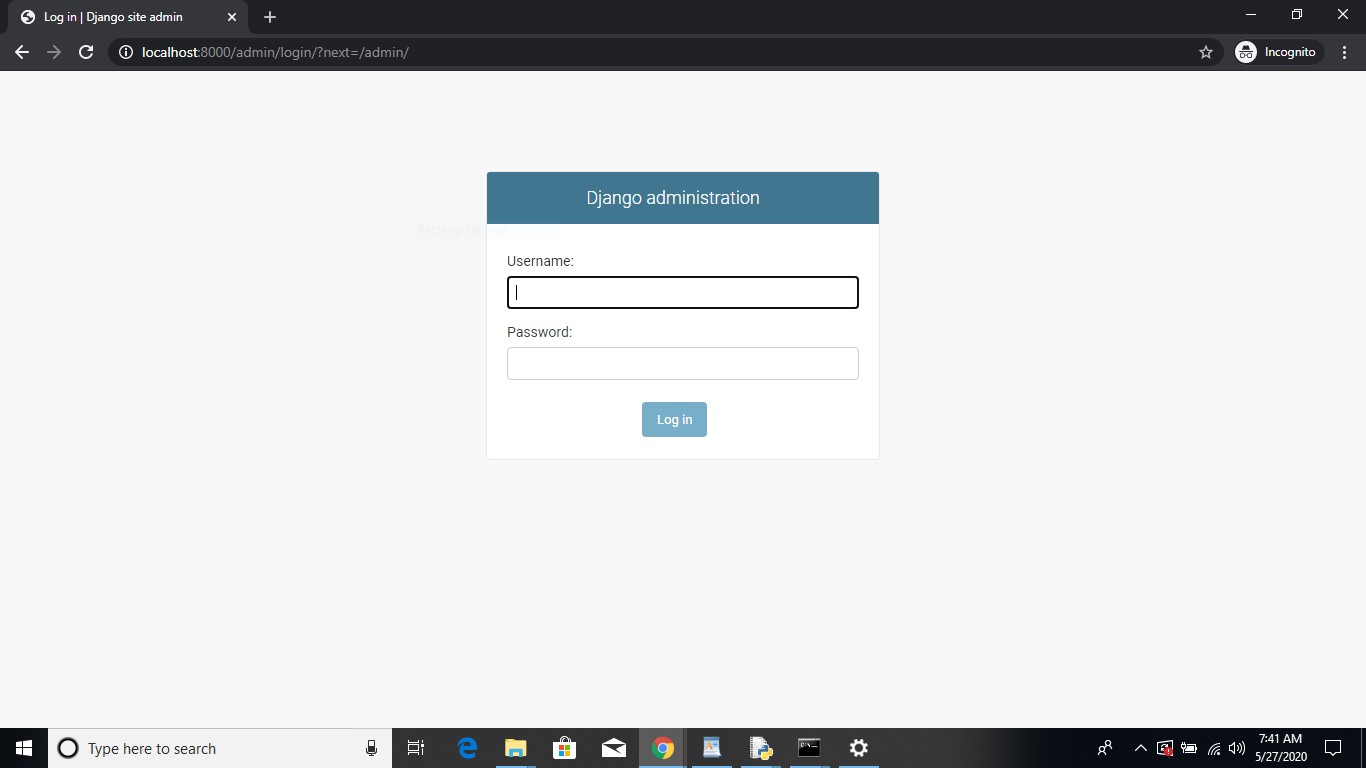The height and width of the screenshot is (768, 1366).
Task: Open File Explorer from the taskbar
Action: coord(515,748)
